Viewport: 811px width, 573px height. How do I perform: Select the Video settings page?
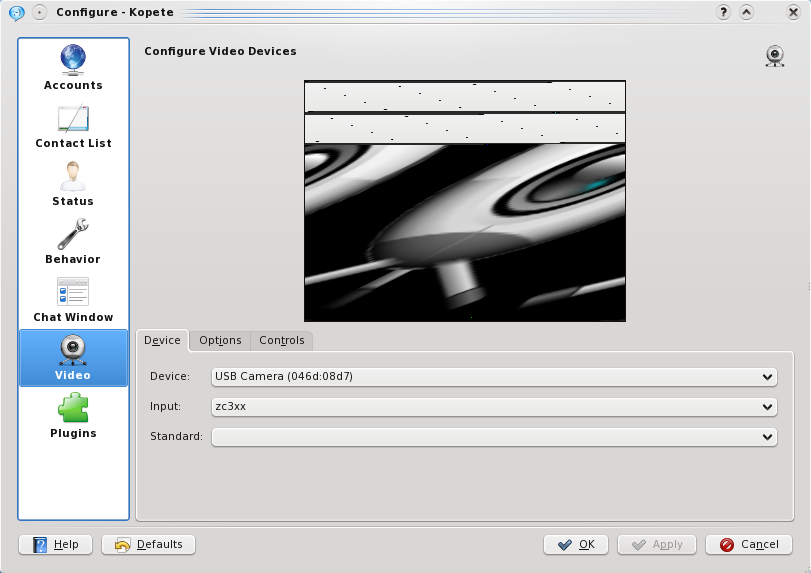pyautogui.click(x=73, y=358)
